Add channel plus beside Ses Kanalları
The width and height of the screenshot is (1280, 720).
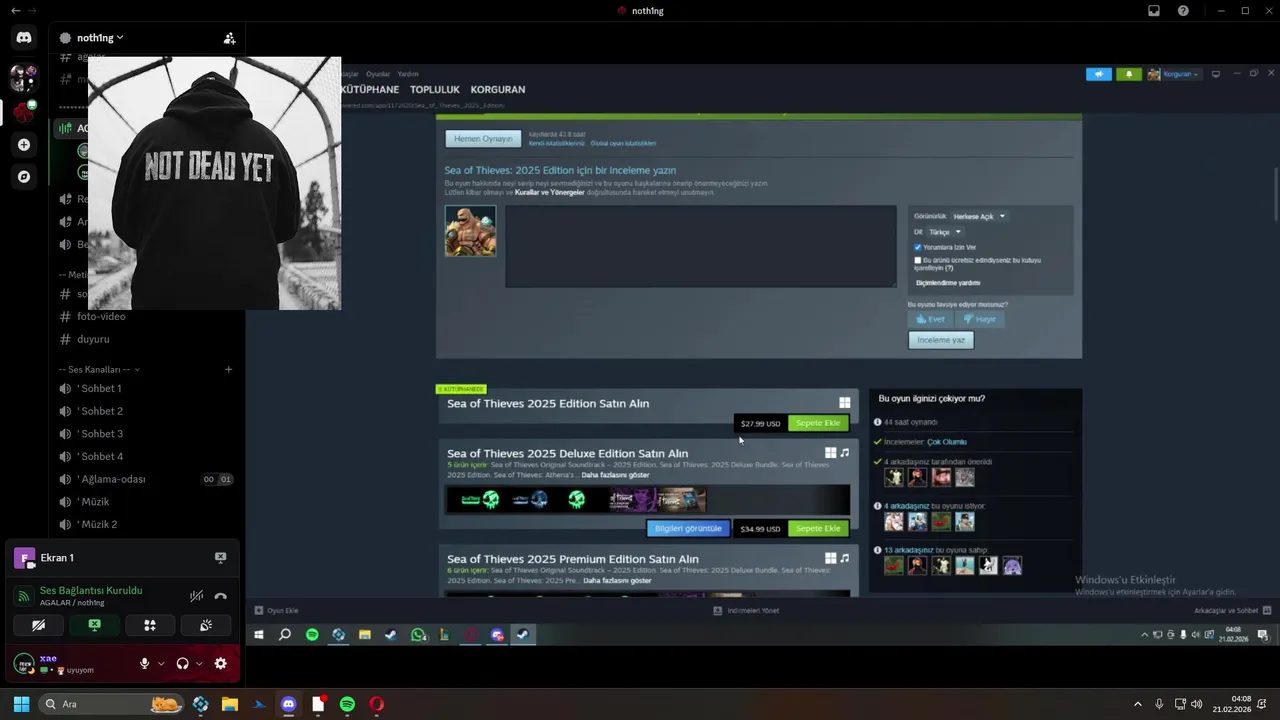[228, 369]
